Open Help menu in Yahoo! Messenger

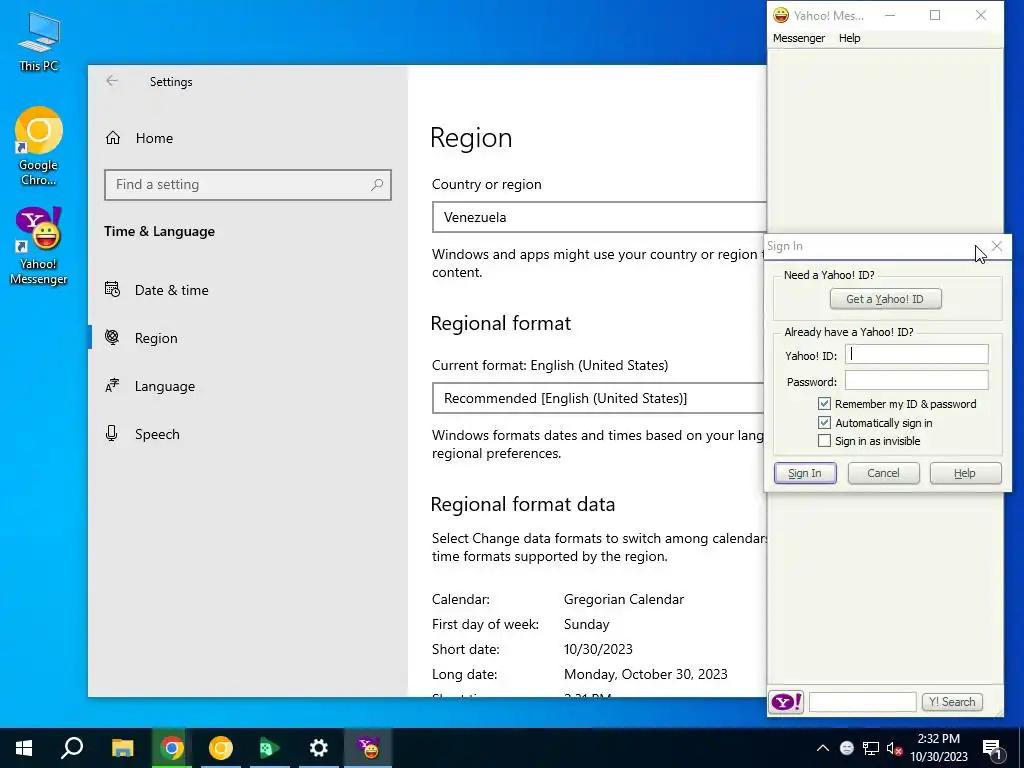850,38
